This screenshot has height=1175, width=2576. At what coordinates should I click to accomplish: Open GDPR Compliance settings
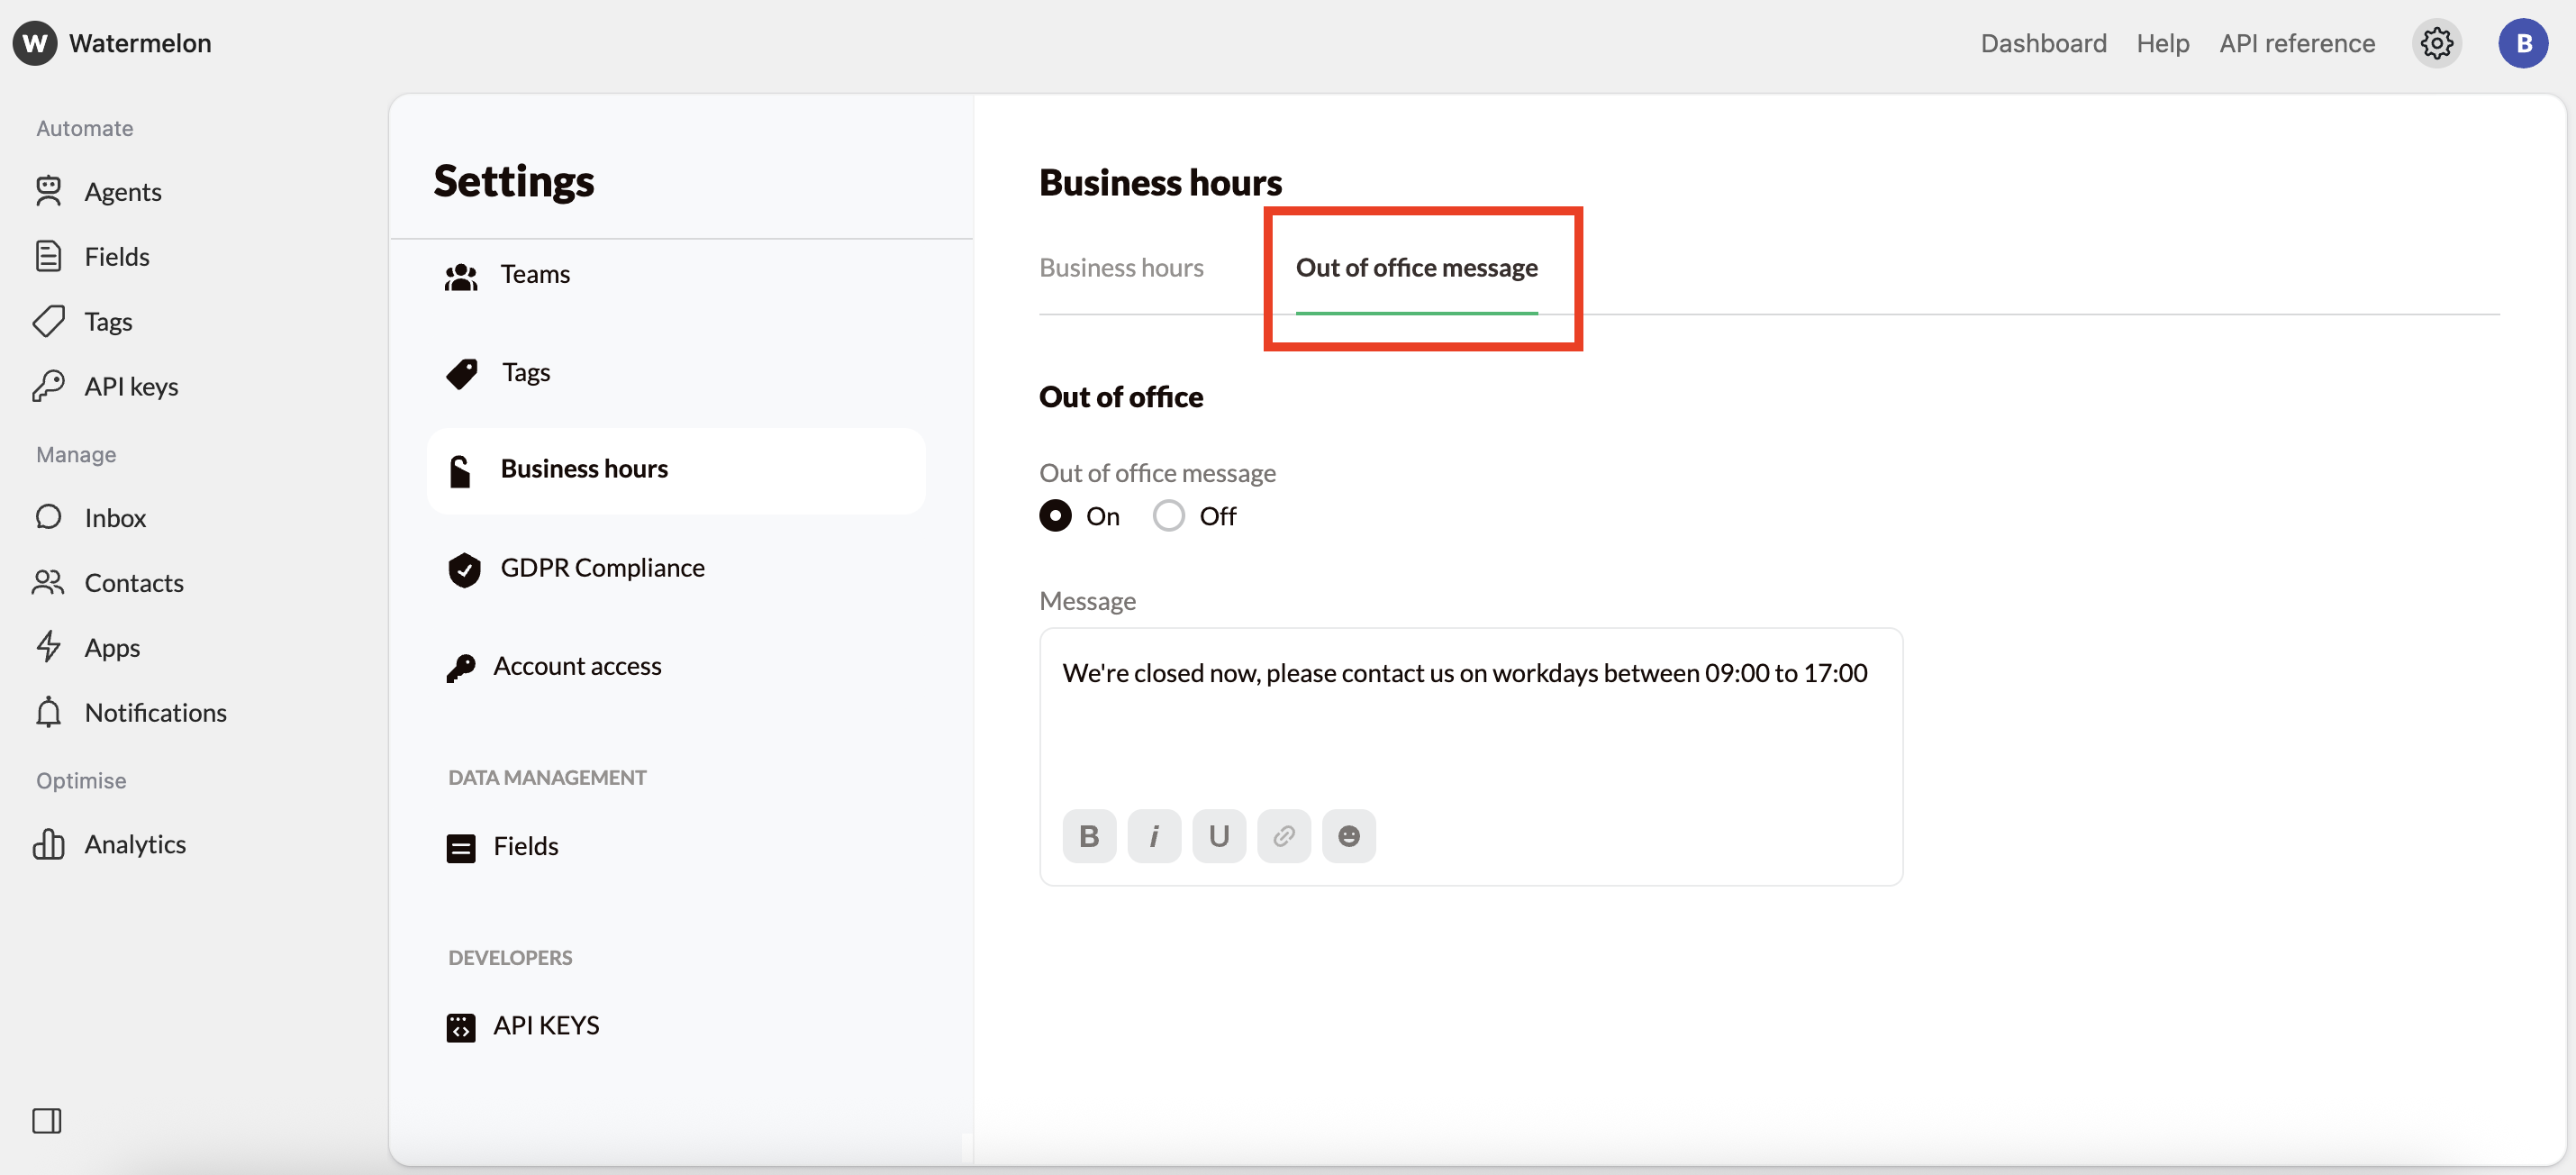602,568
